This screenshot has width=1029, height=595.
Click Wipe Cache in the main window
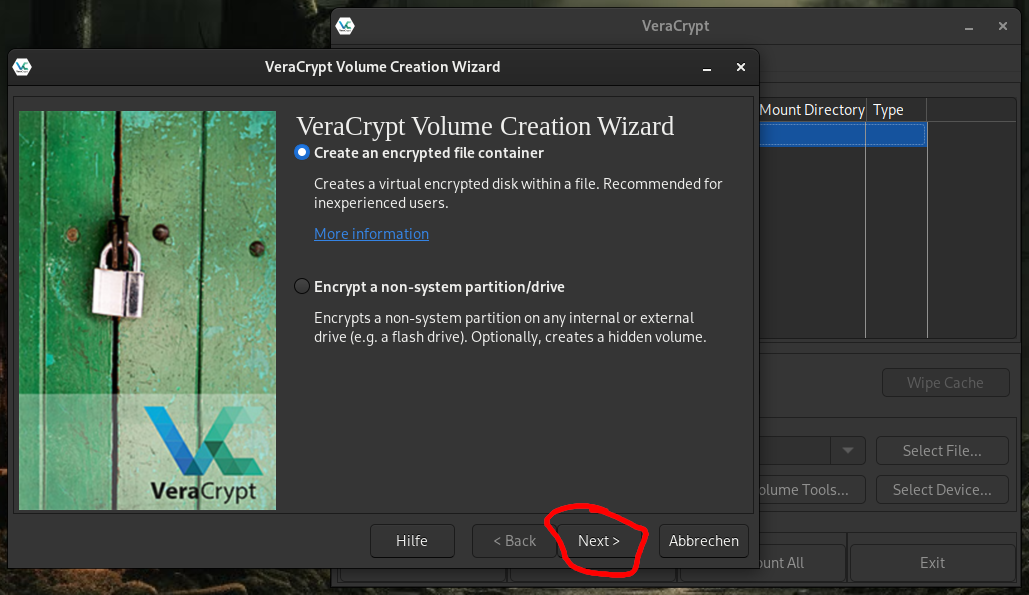(x=945, y=382)
